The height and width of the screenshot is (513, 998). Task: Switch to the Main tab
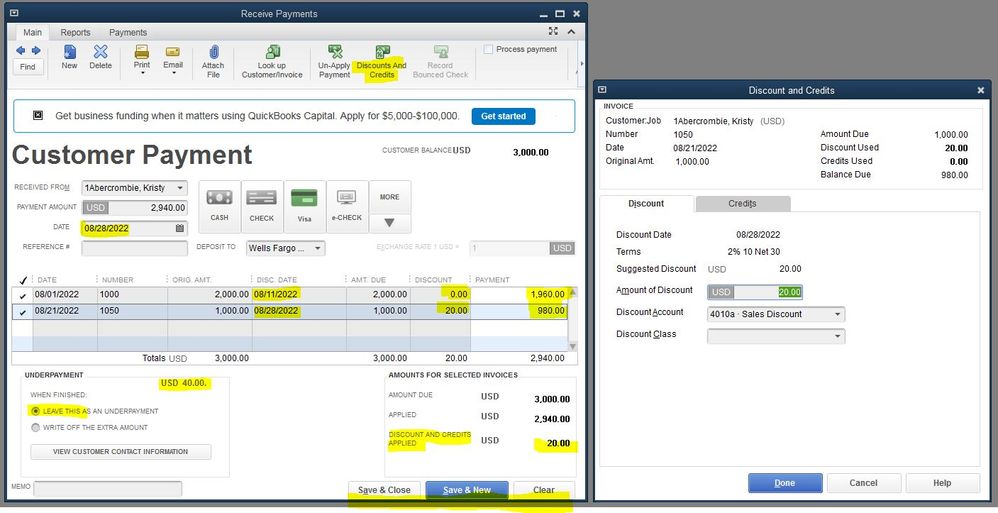tap(32, 32)
